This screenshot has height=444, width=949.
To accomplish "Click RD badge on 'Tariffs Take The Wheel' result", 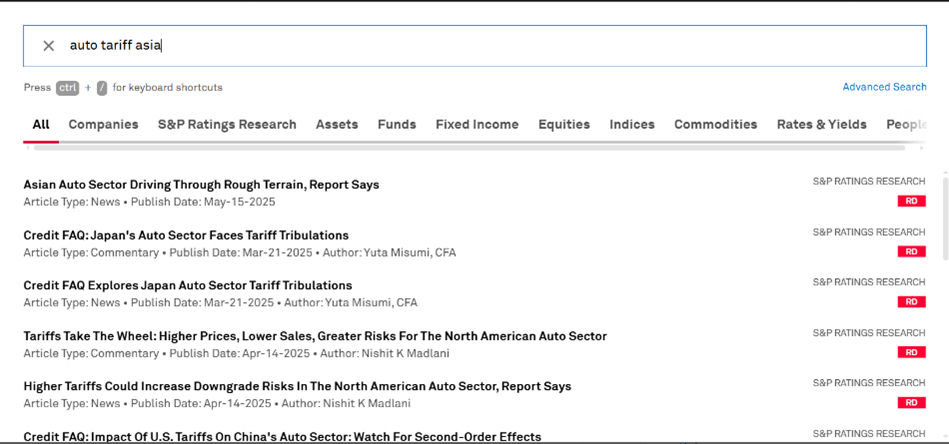I will point(911,351).
